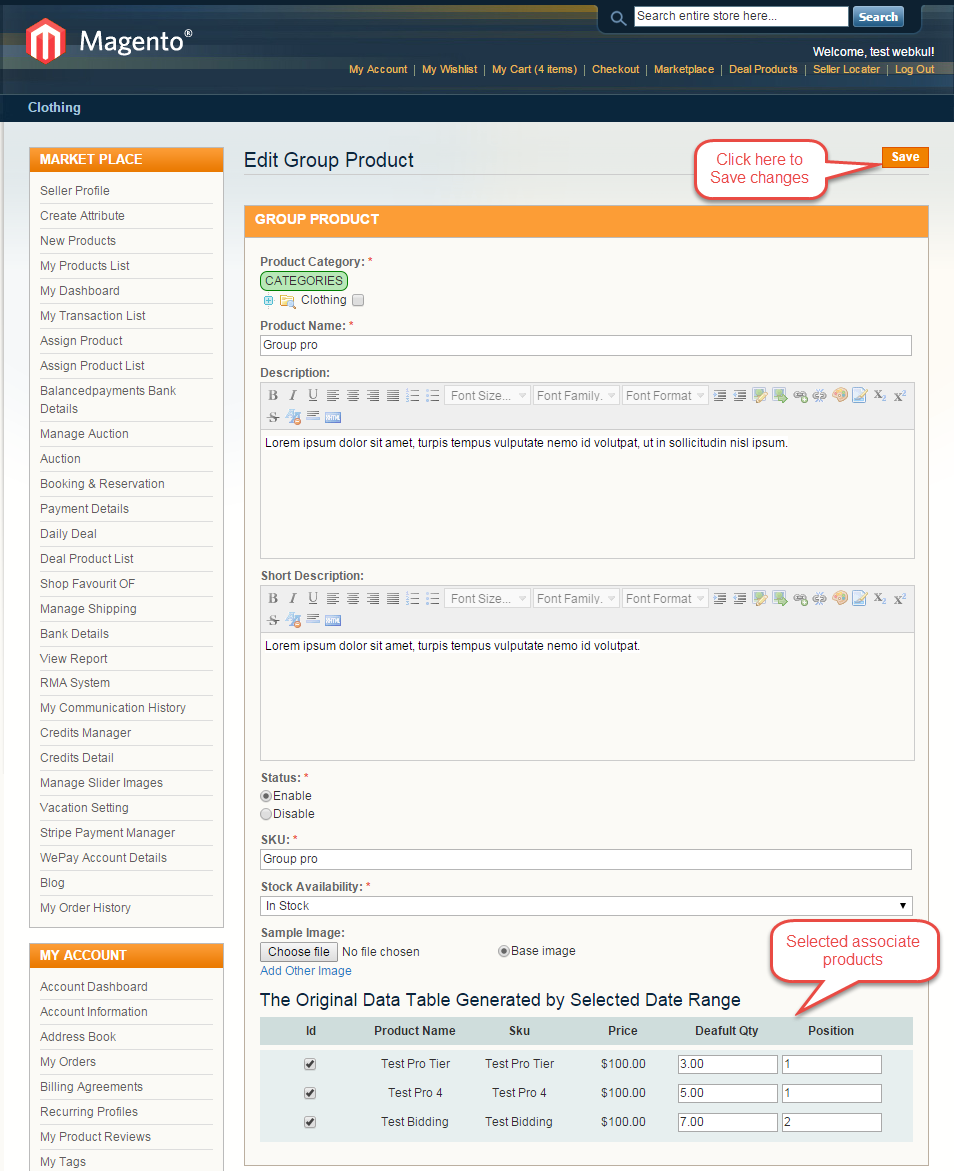
Task: Align text left in Description editor
Action: 332,396
